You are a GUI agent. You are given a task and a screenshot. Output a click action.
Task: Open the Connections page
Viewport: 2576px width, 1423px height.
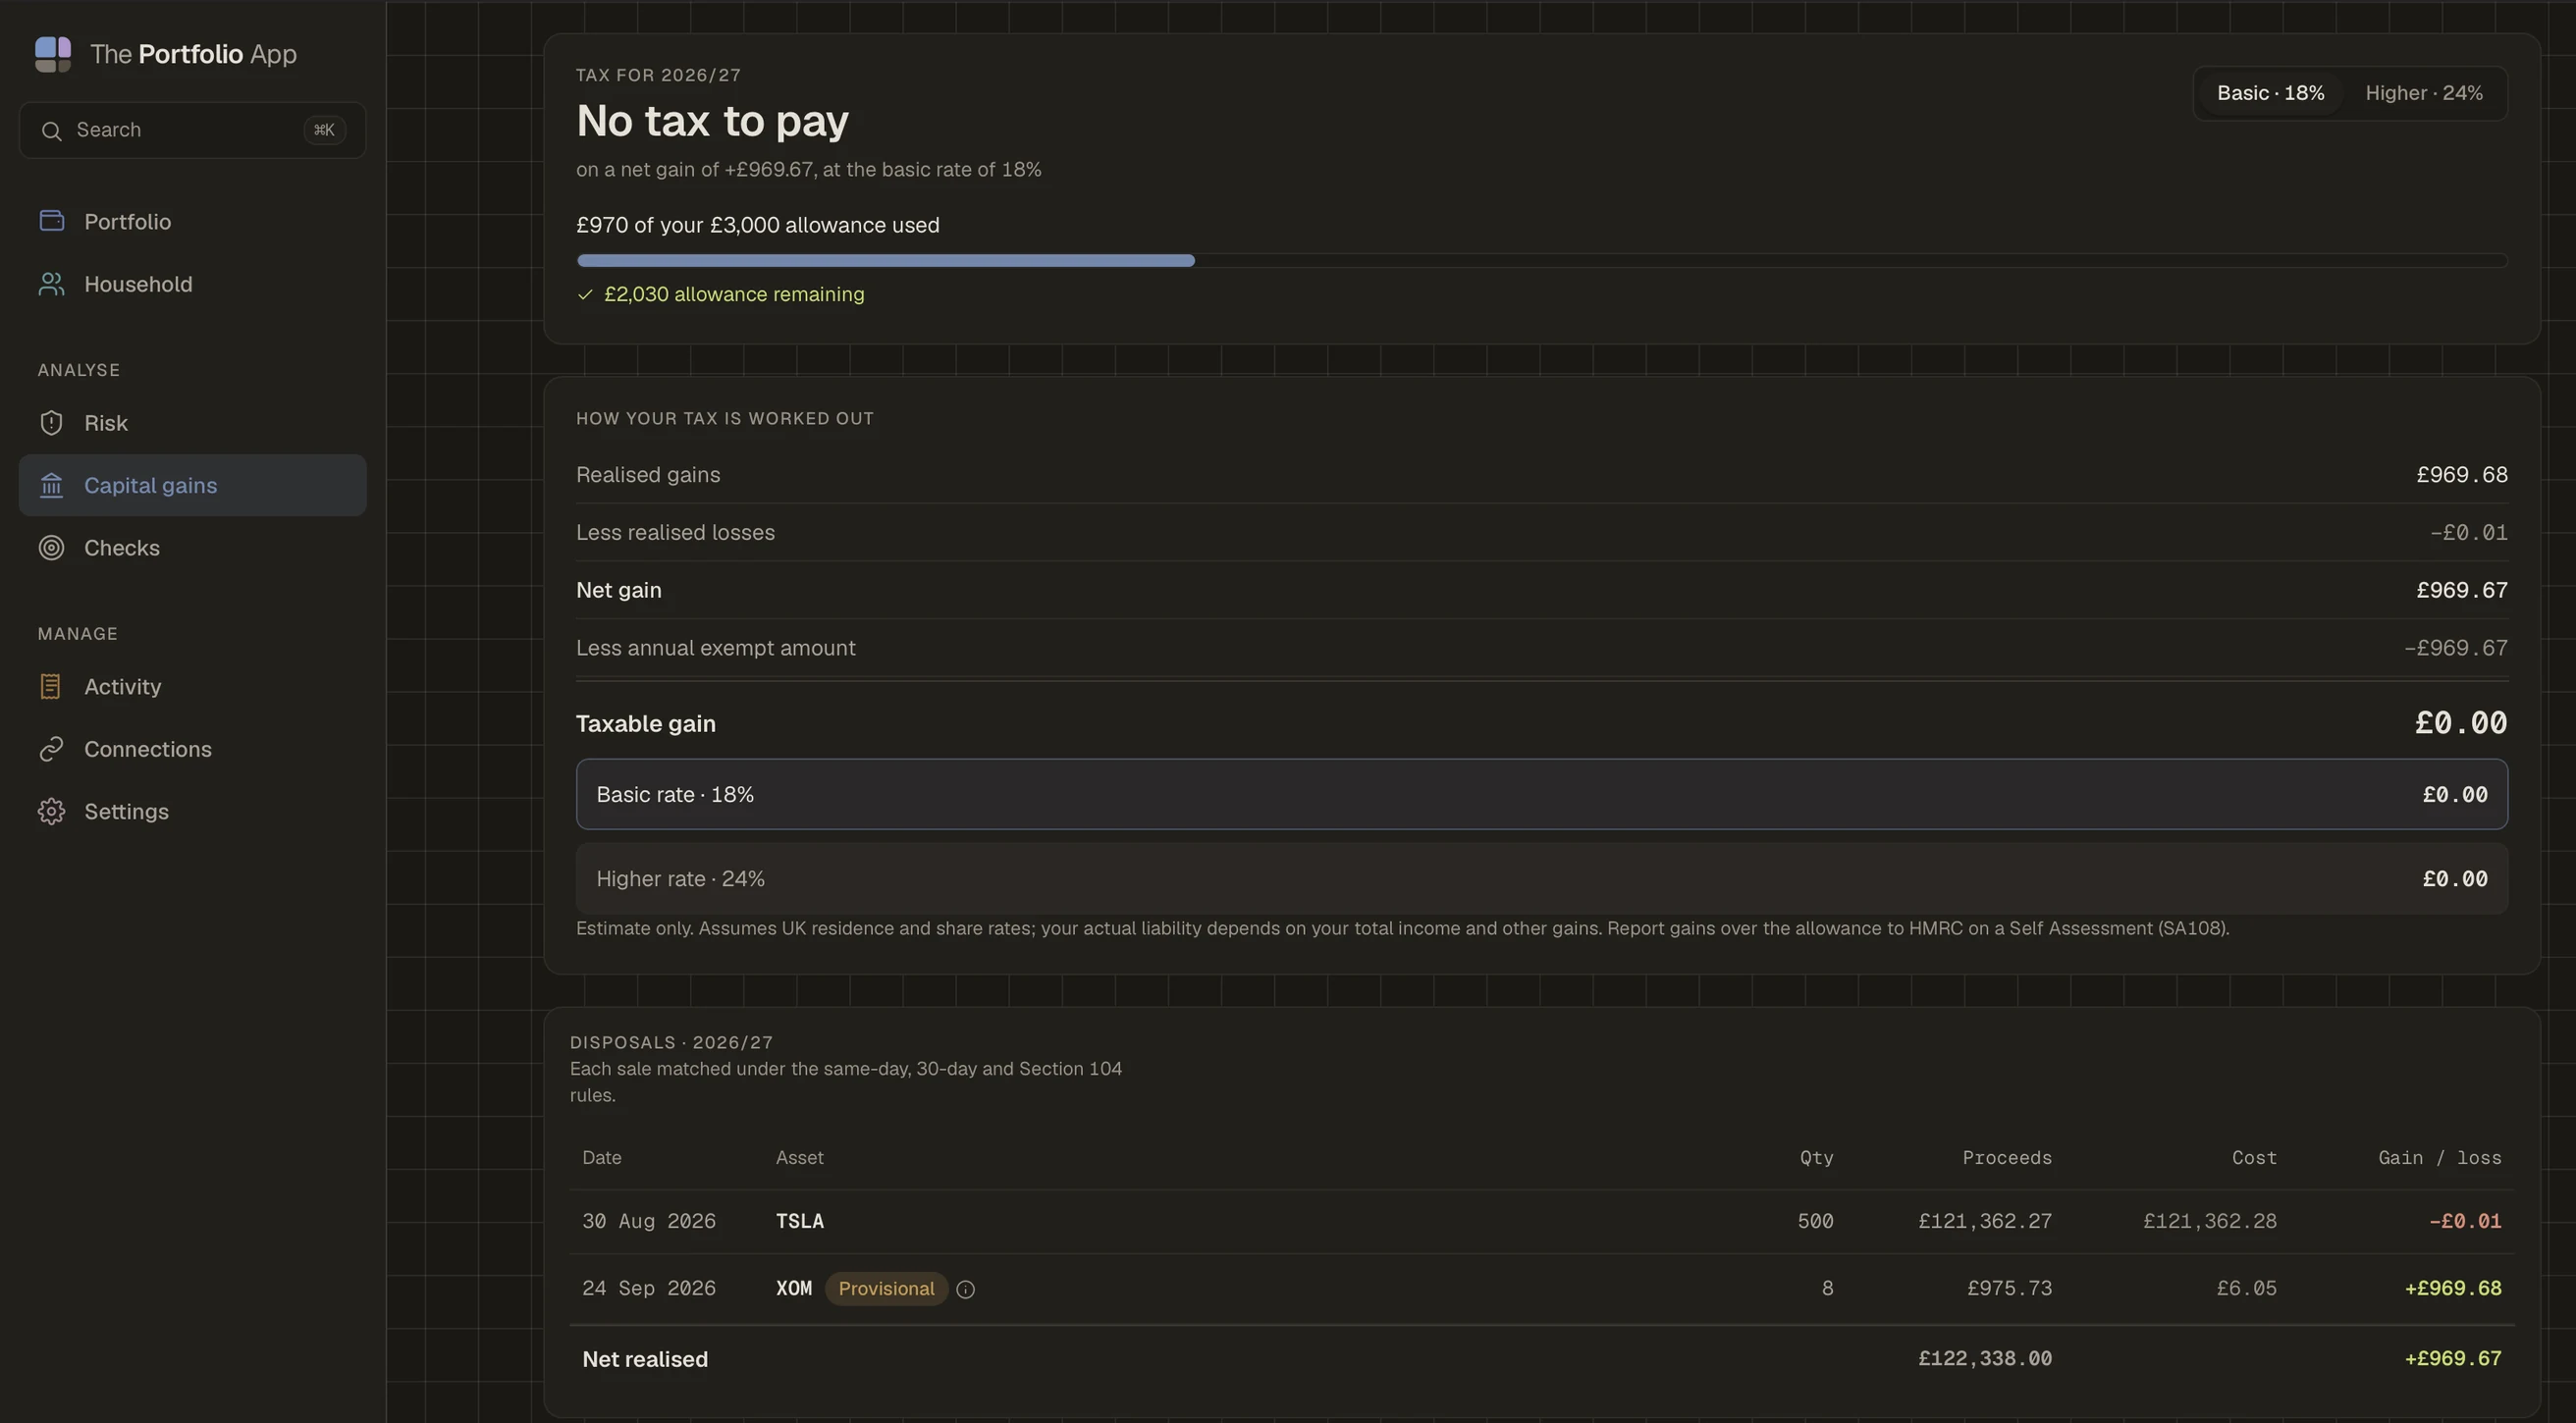[192, 749]
